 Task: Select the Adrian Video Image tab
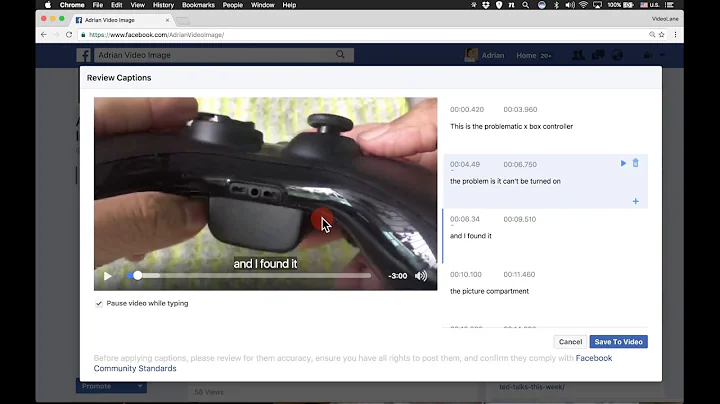pos(122,20)
